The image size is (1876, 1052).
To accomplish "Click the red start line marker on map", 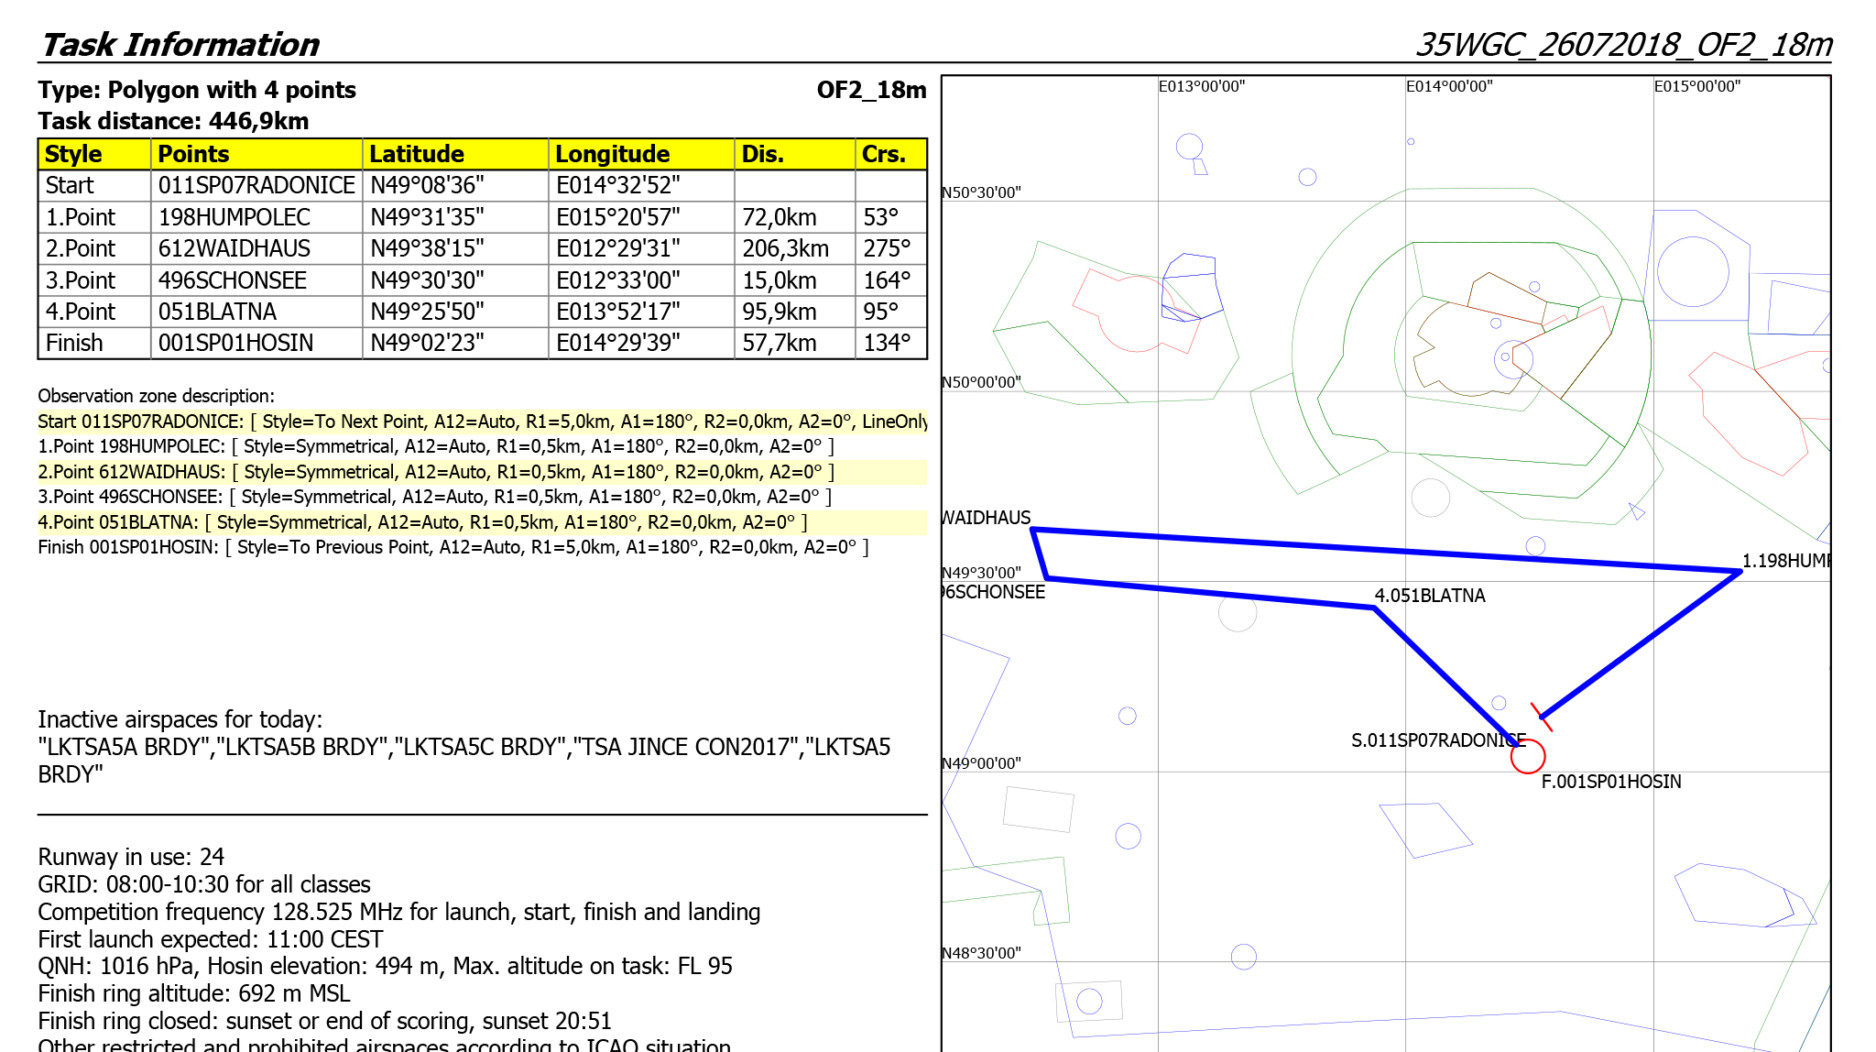I will click(1541, 716).
